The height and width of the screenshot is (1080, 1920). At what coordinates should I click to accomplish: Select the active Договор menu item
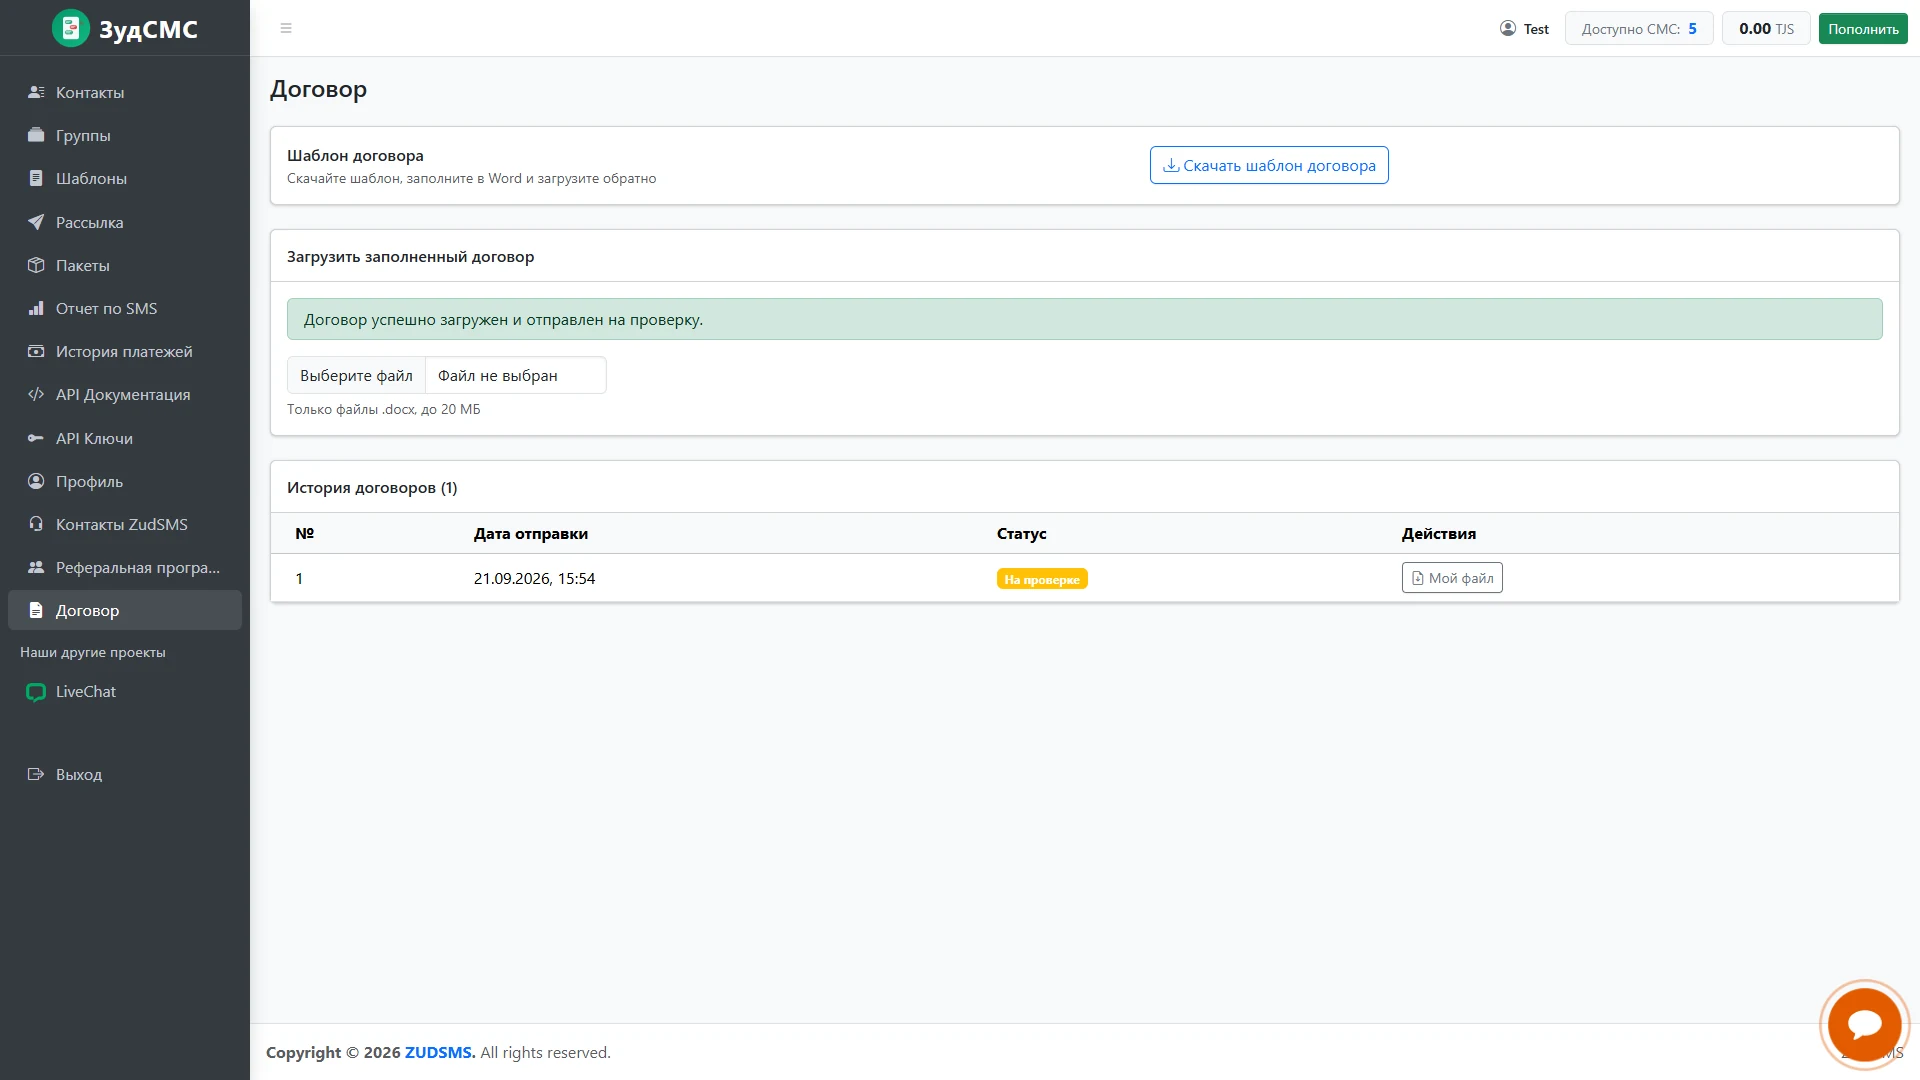click(125, 610)
